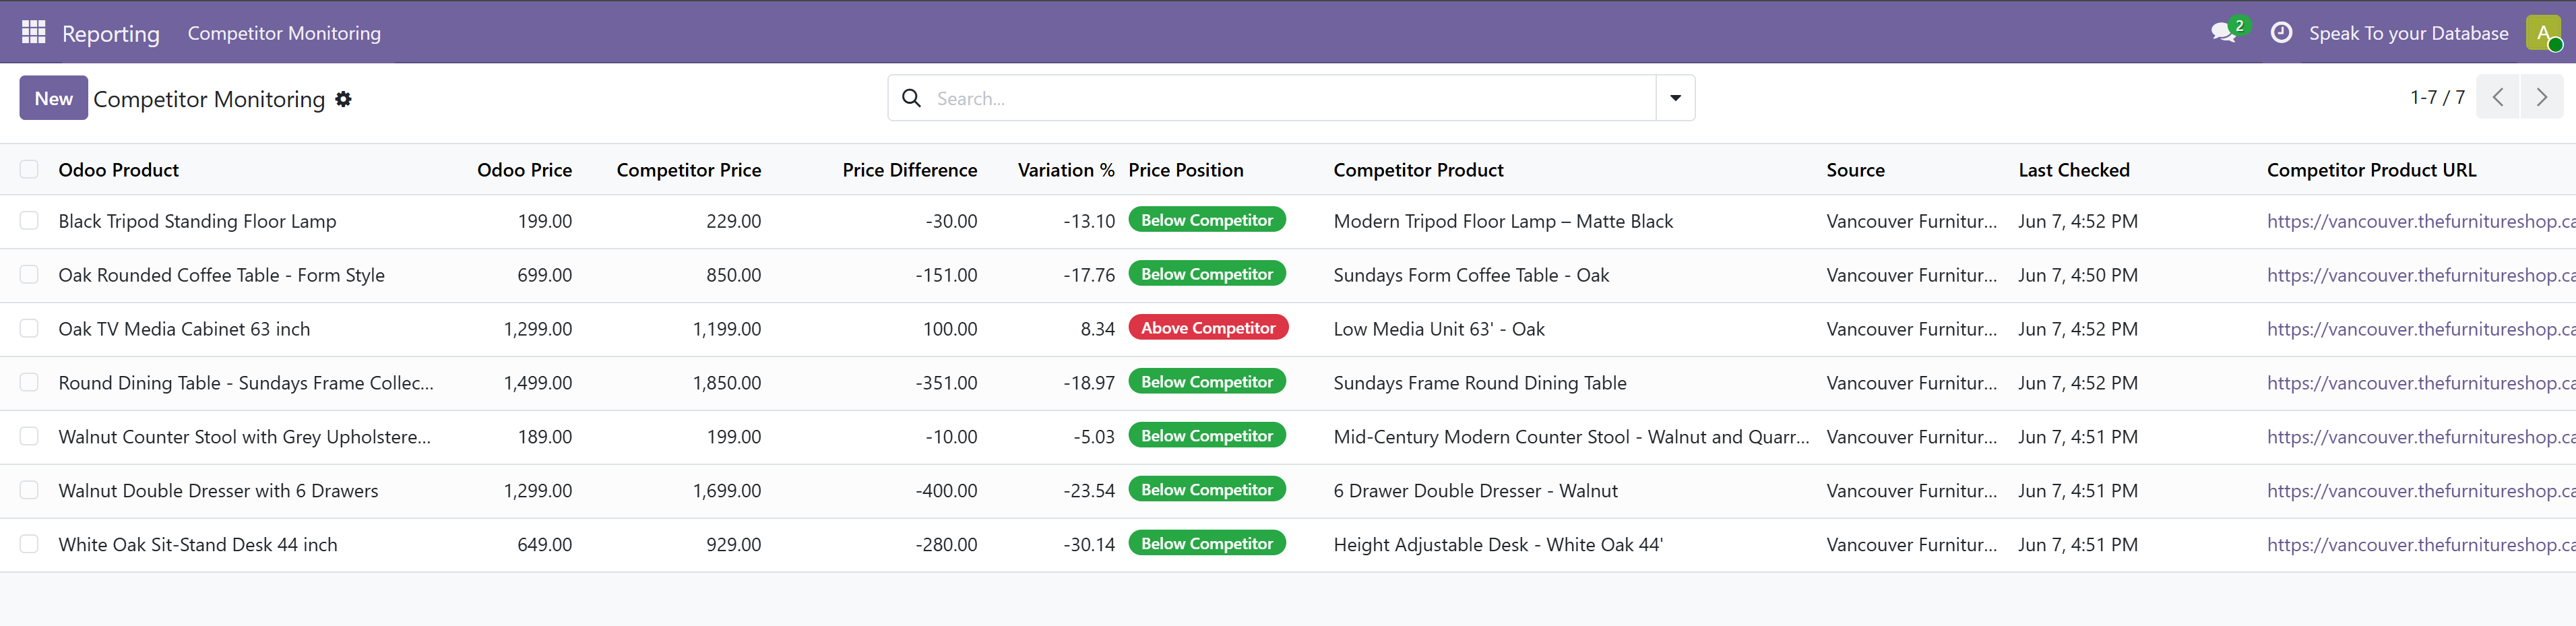Open URL link for Walnut Counter Stool row
Screen dimensions: 2576x626
(x=2420, y=437)
